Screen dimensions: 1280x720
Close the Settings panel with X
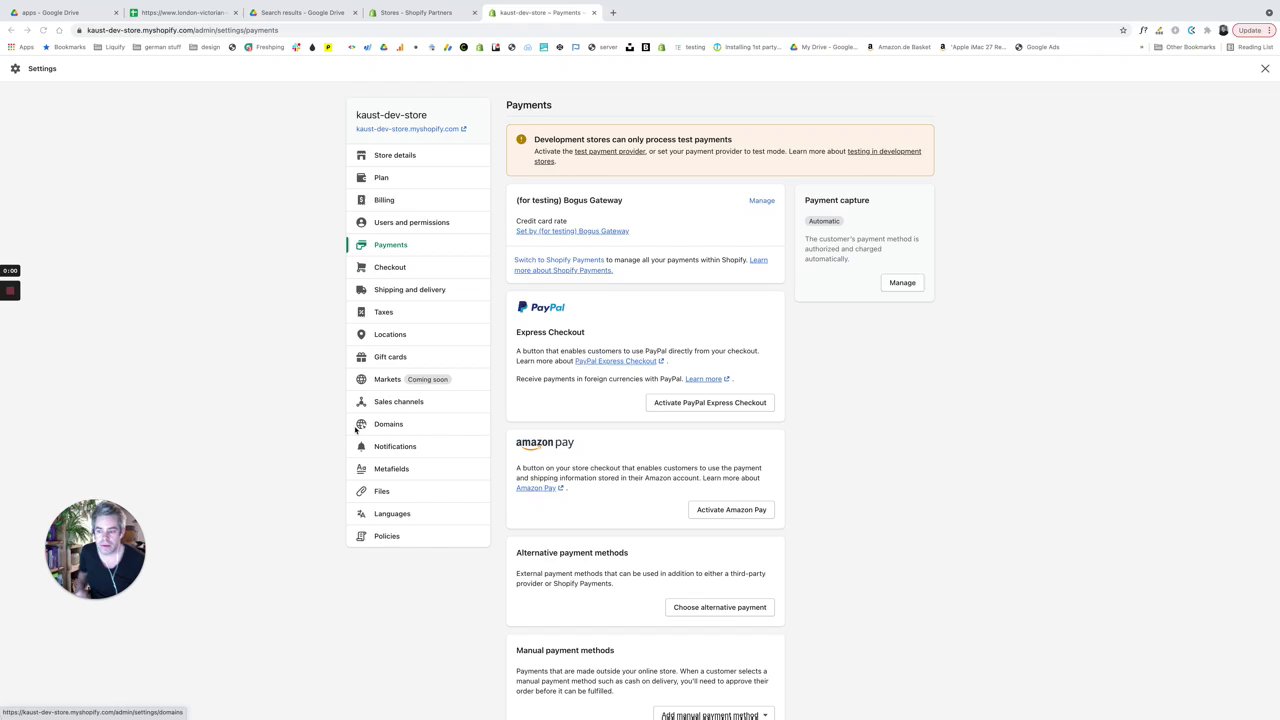coord(1265,69)
